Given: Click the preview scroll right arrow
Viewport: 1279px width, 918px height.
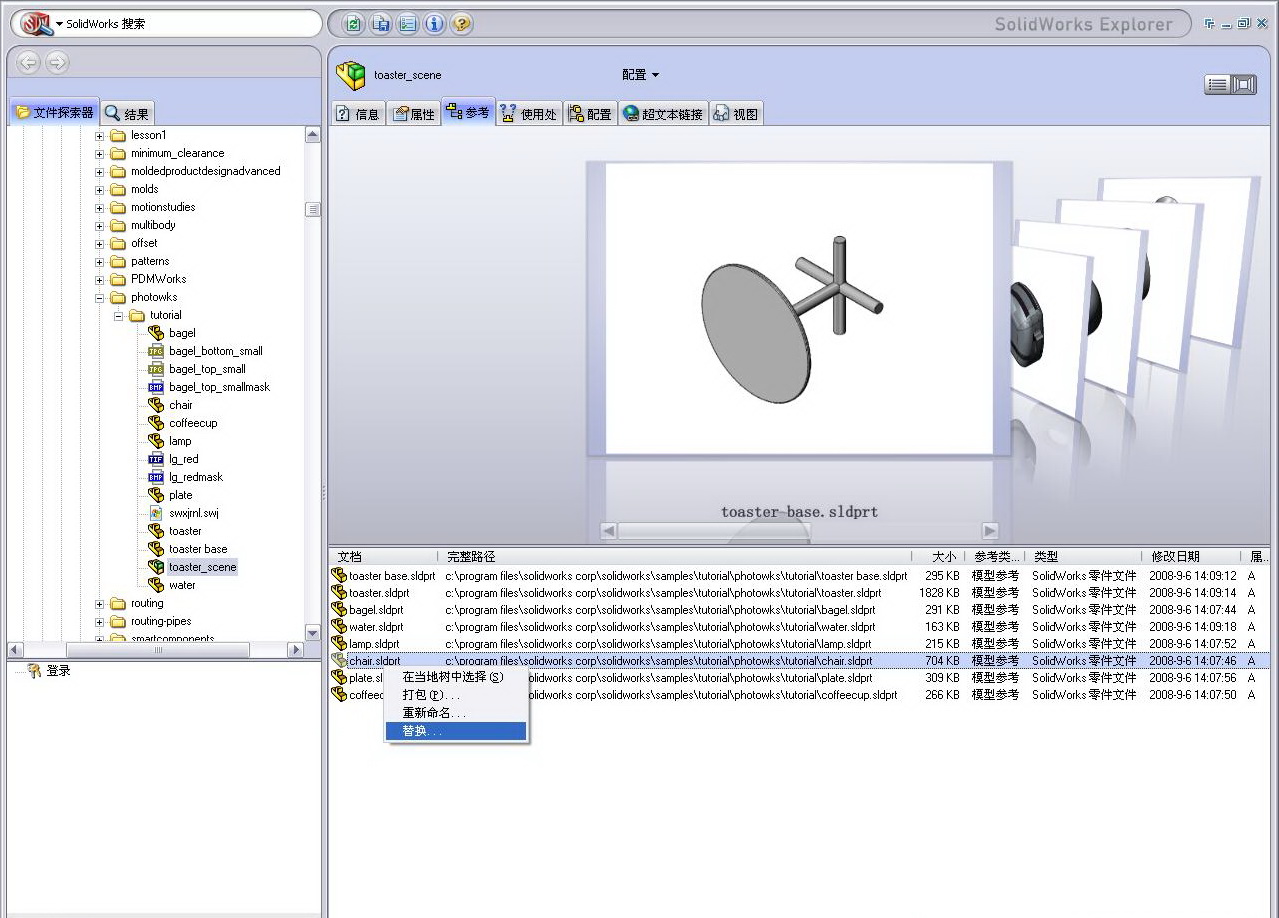Looking at the screenshot, I should 990,531.
